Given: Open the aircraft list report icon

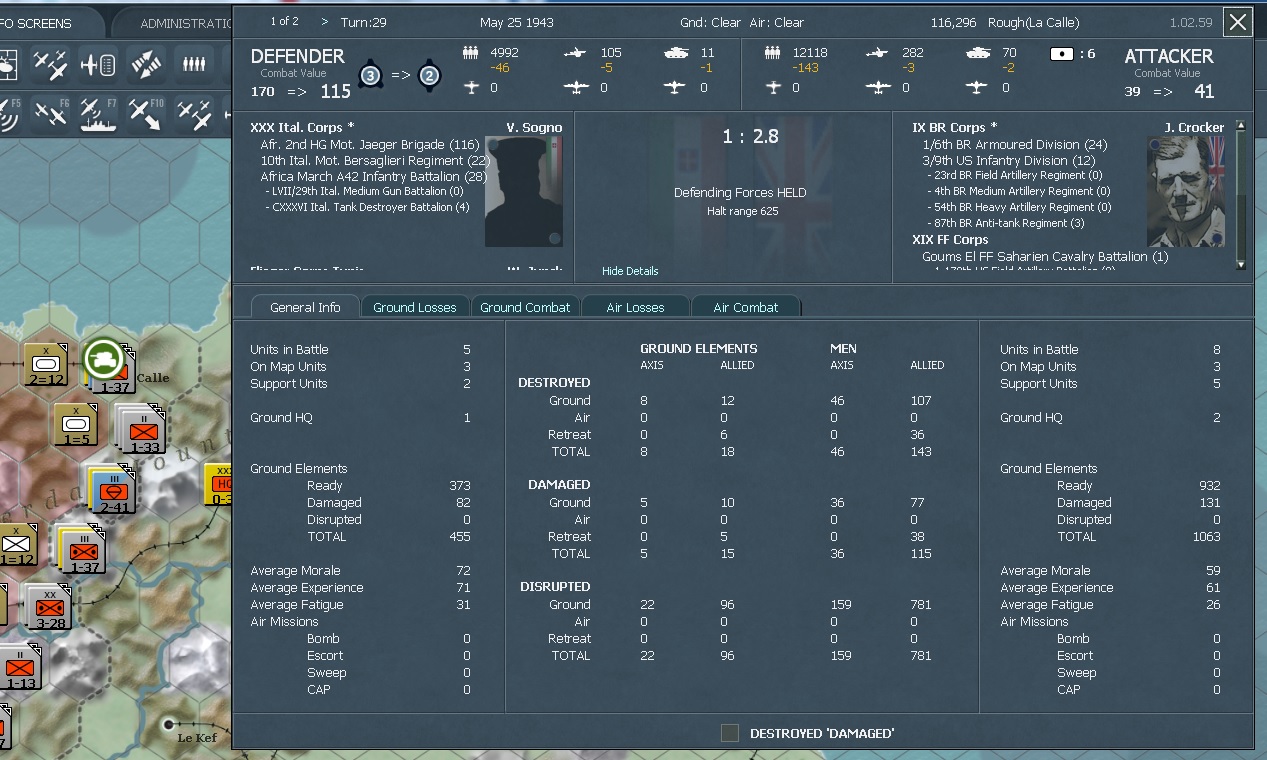Looking at the screenshot, I should pos(98,64).
